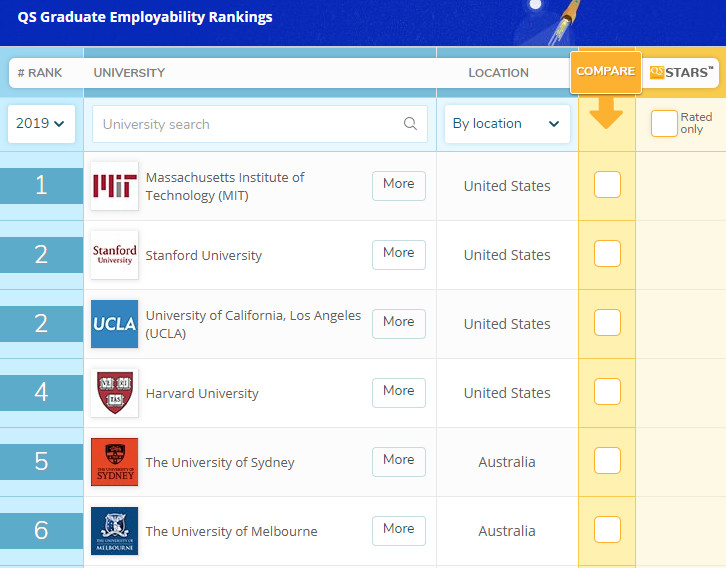Open the University of Sydney link
This screenshot has width=726, height=568.
220,462
